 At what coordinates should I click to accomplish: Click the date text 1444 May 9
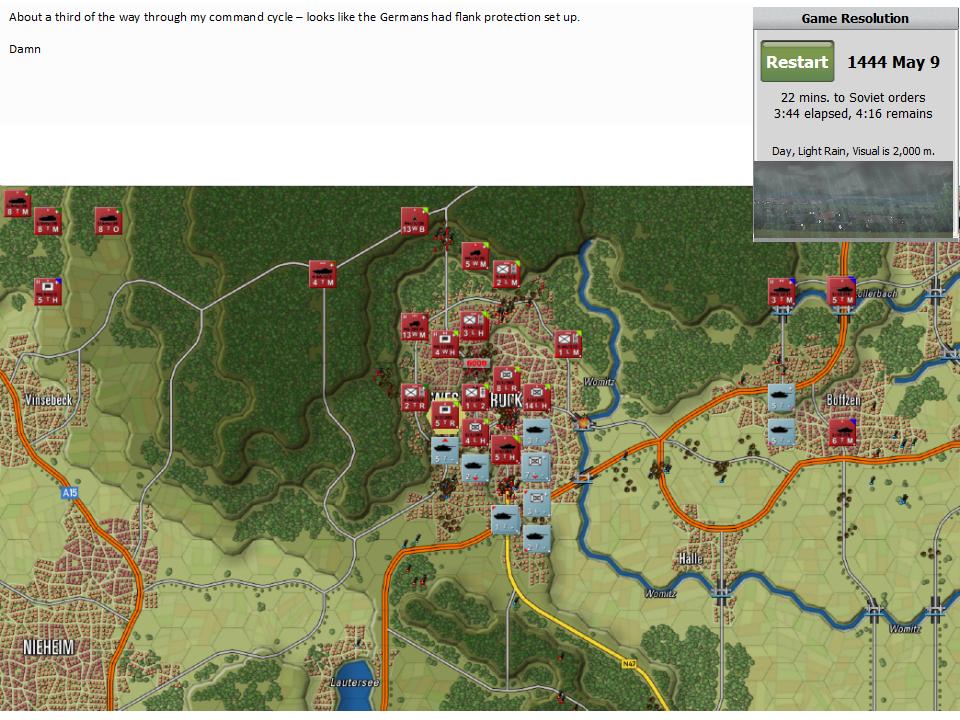[x=893, y=62]
